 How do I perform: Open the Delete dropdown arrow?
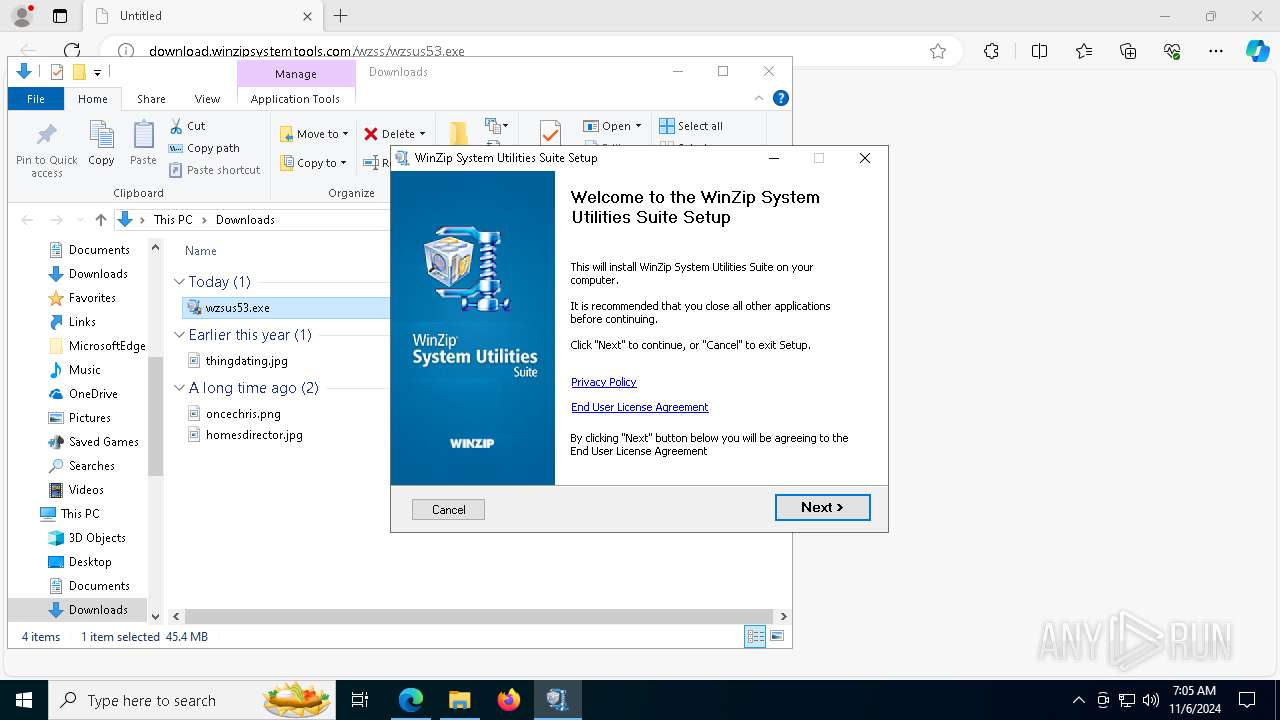point(422,134)
